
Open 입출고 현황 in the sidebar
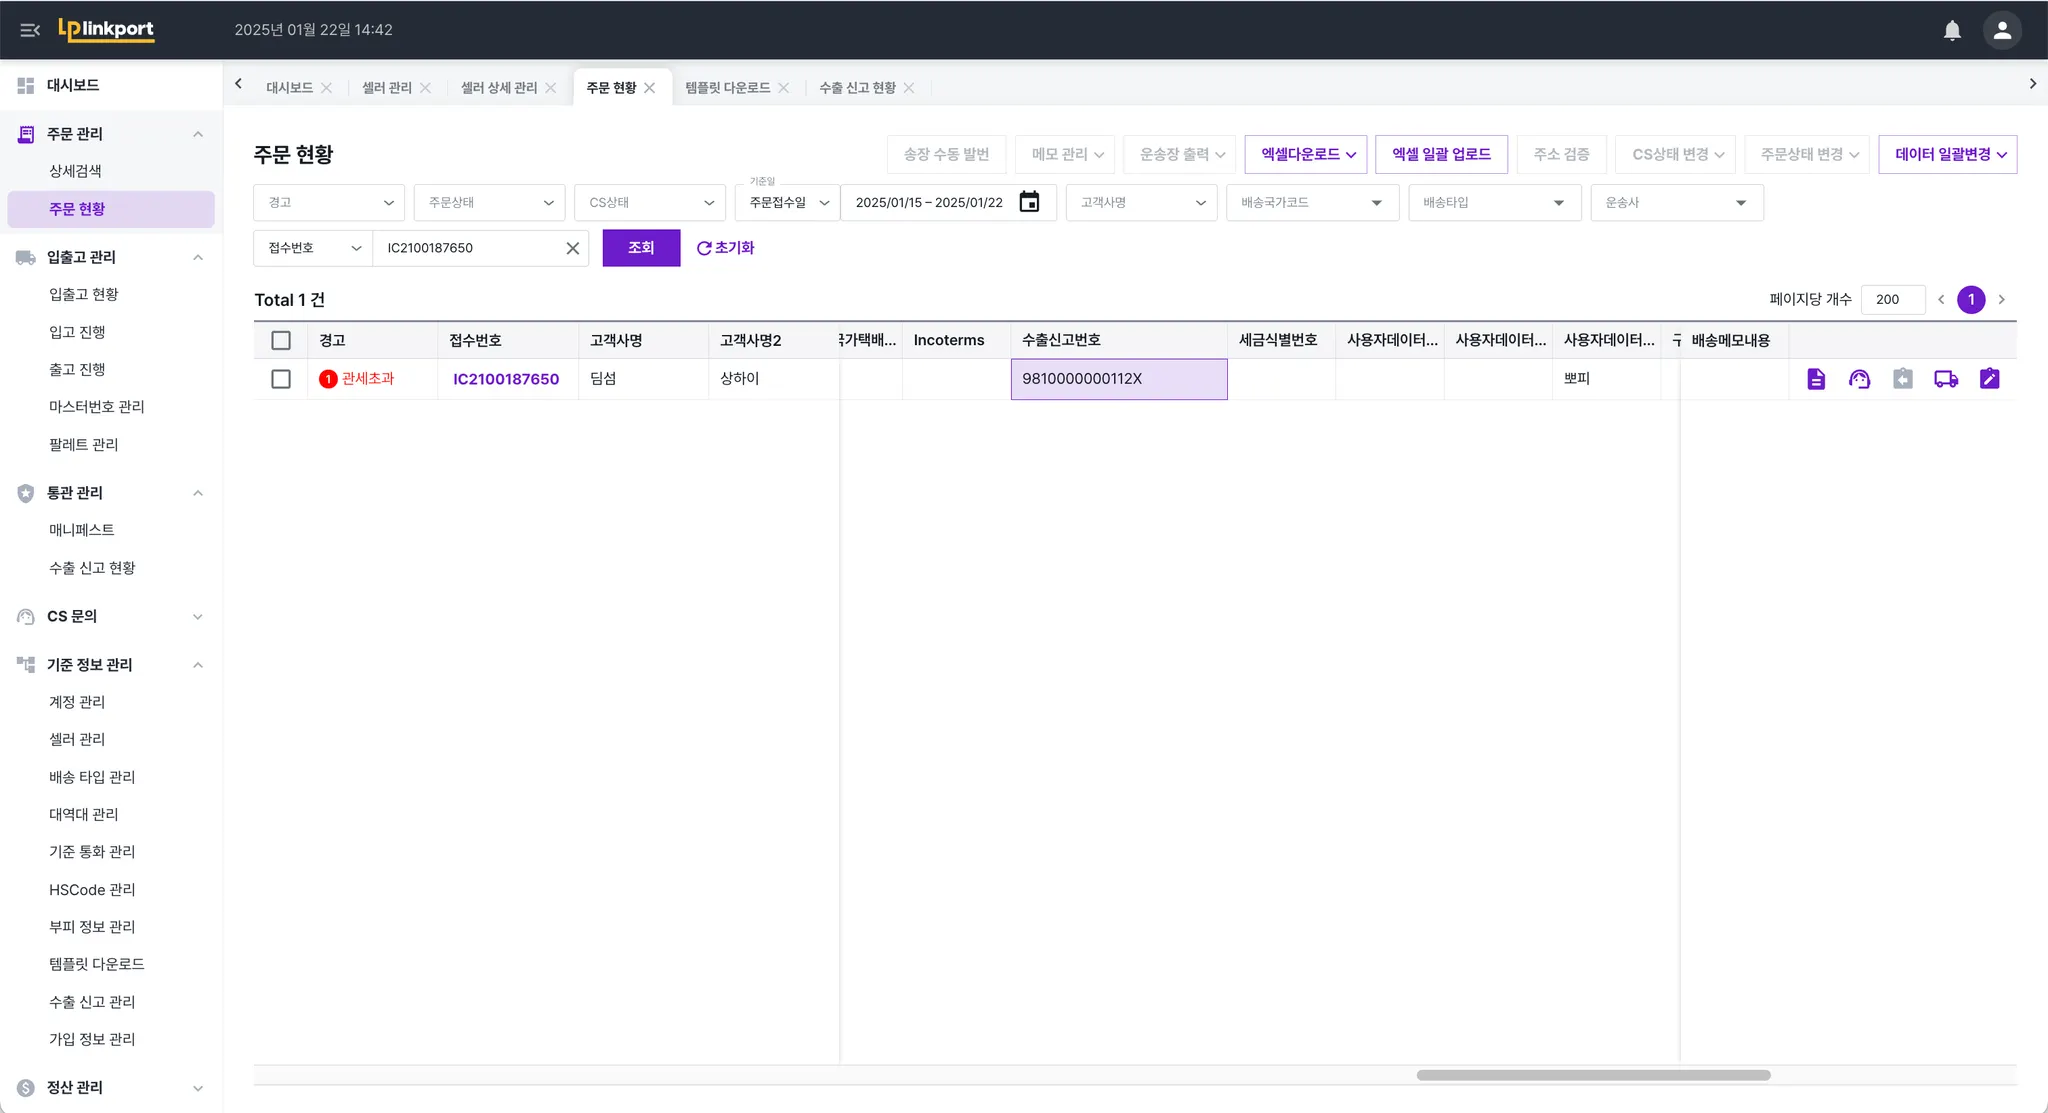point(84,294)
